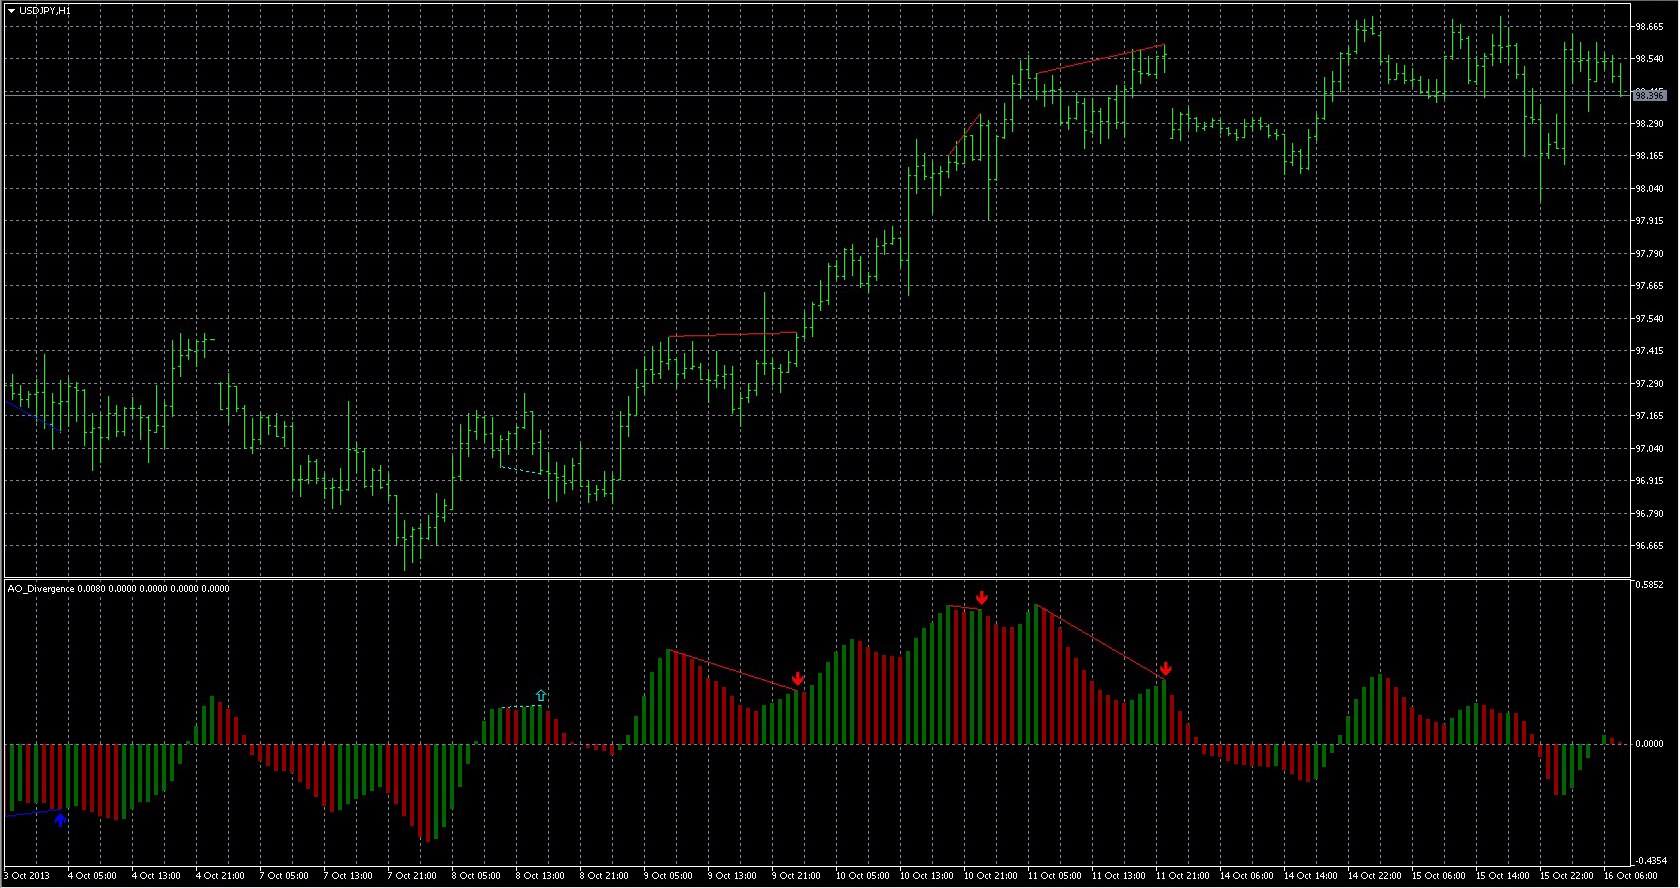Click the 15 Oct 22:00 time label
The height and width of the screenshot is (888, 1680).
(x=1567, y=876)
